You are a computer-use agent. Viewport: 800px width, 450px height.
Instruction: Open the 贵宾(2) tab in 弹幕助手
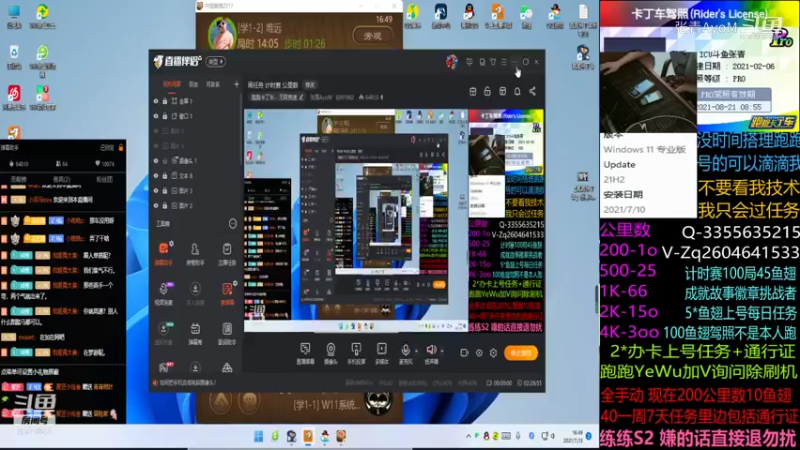[x=62, y=180]
